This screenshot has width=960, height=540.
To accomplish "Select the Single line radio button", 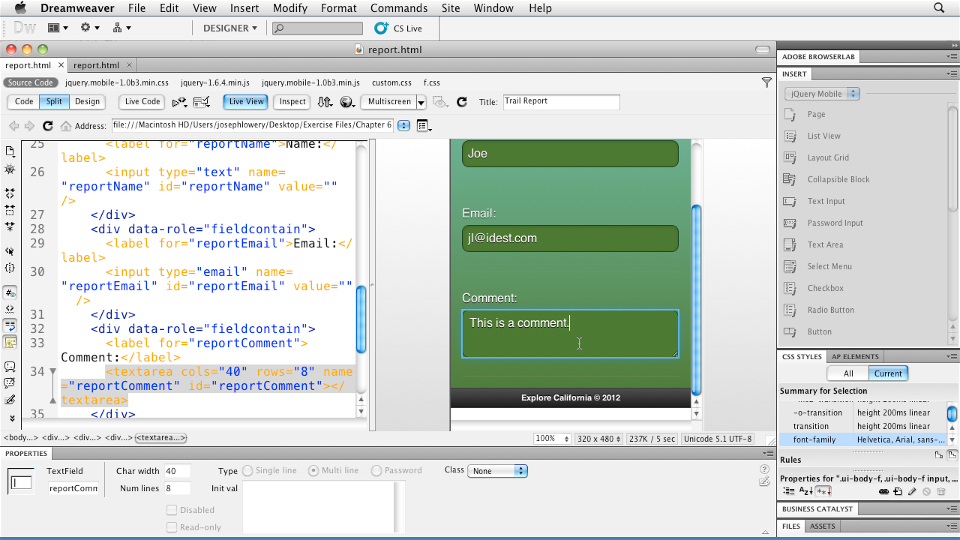I will pyautogui.click(x=247, y=471).
